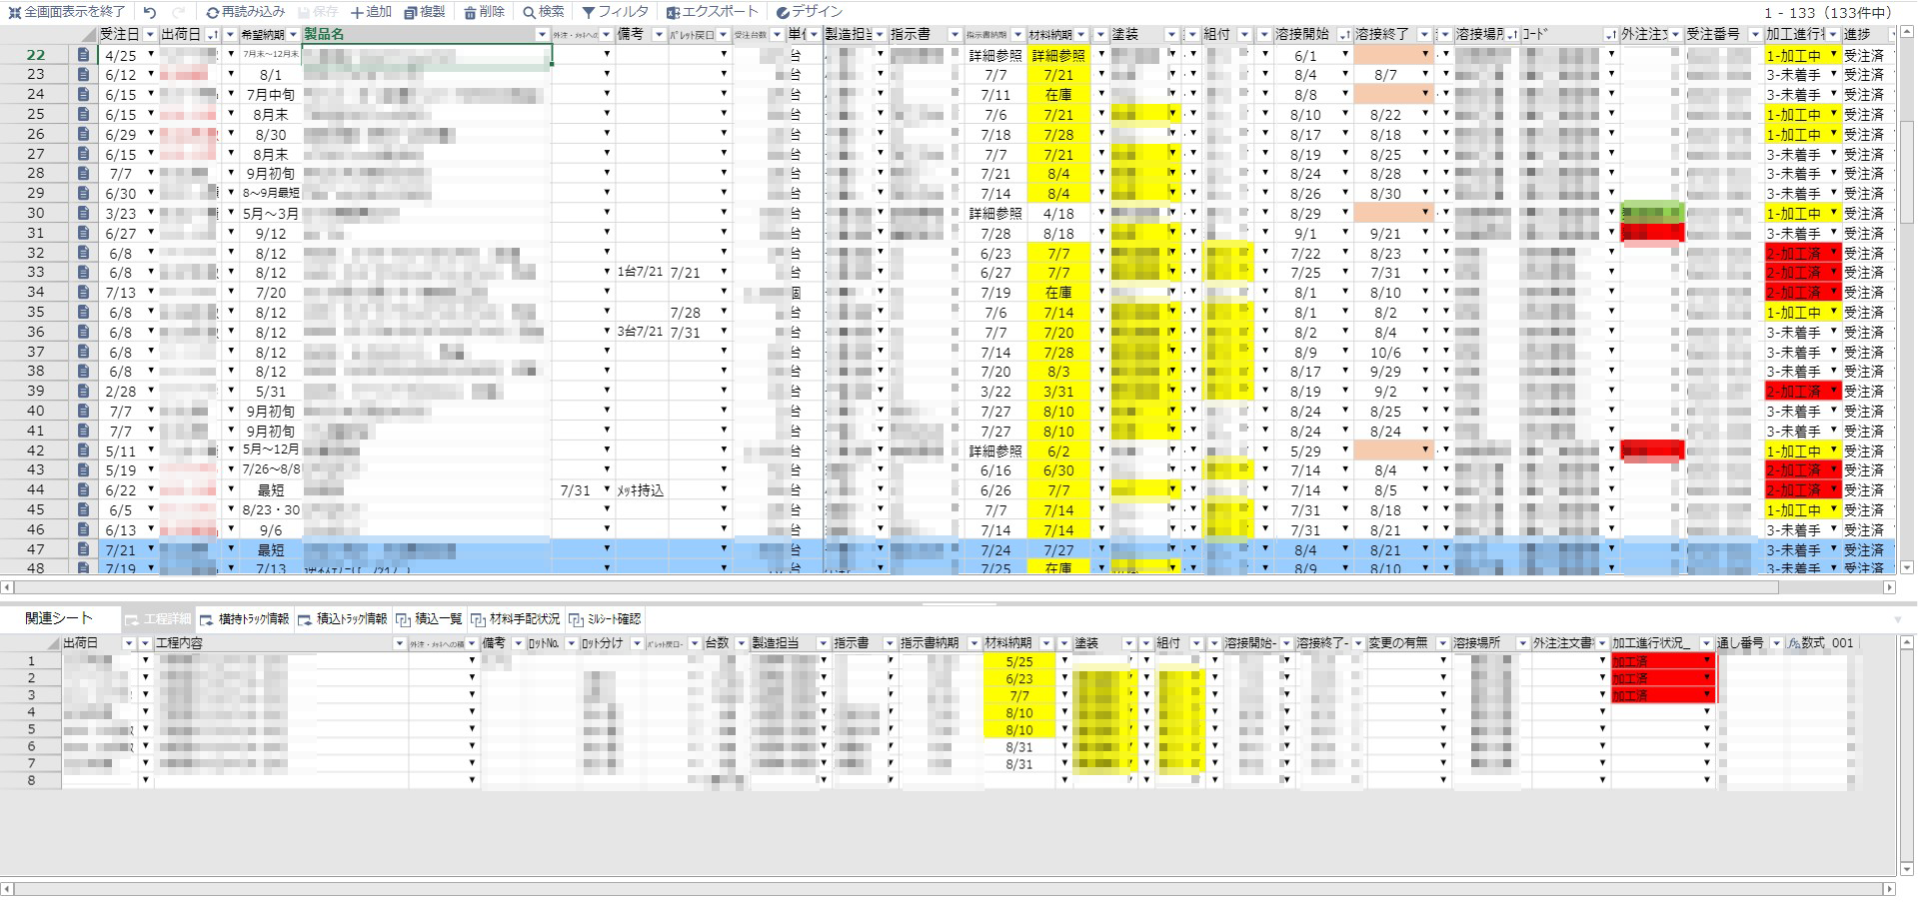The width and height of the screenshot is (1918, 902).
Task: Collapse the 関連シート panel with the arrow
Action: (1897, 619)
